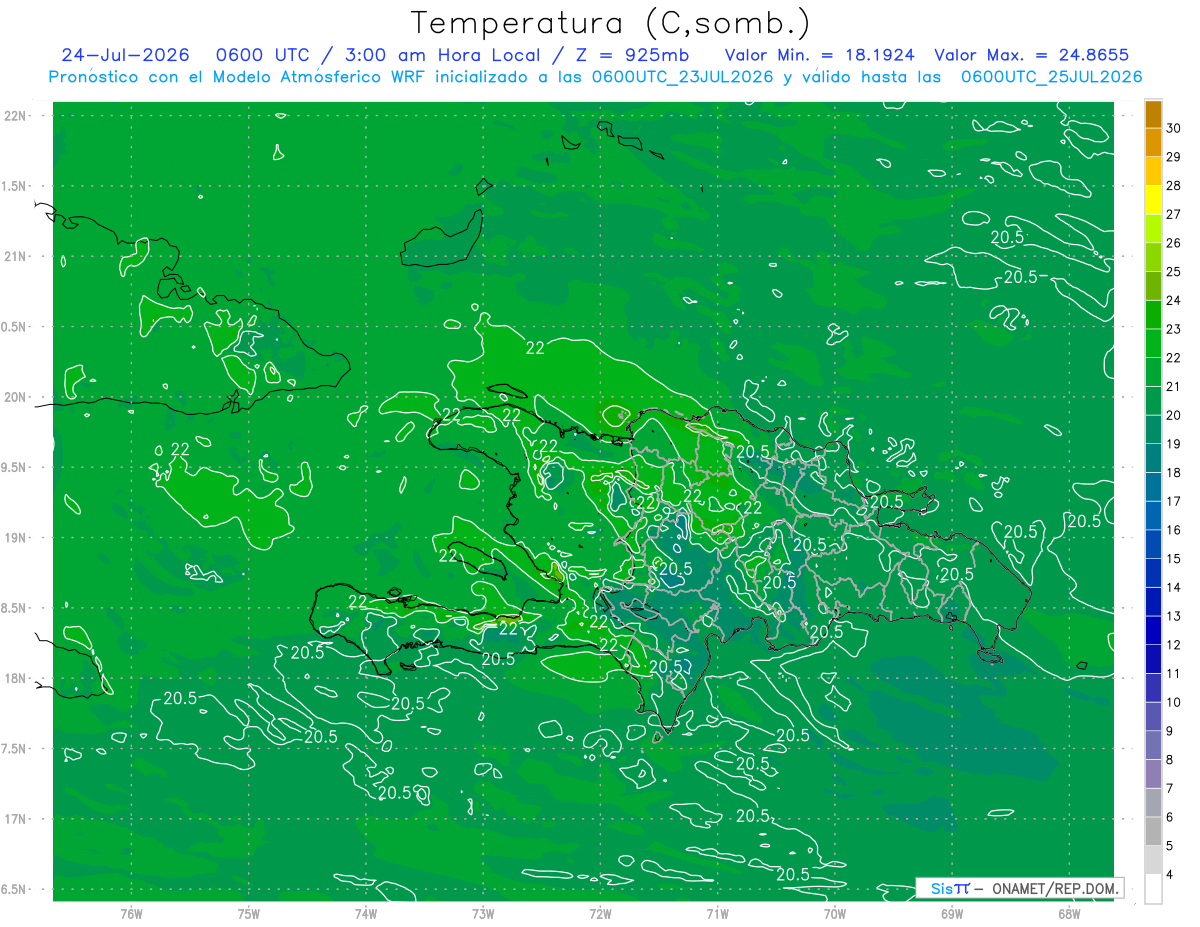Click color scale label '12'

point(1174,645)
